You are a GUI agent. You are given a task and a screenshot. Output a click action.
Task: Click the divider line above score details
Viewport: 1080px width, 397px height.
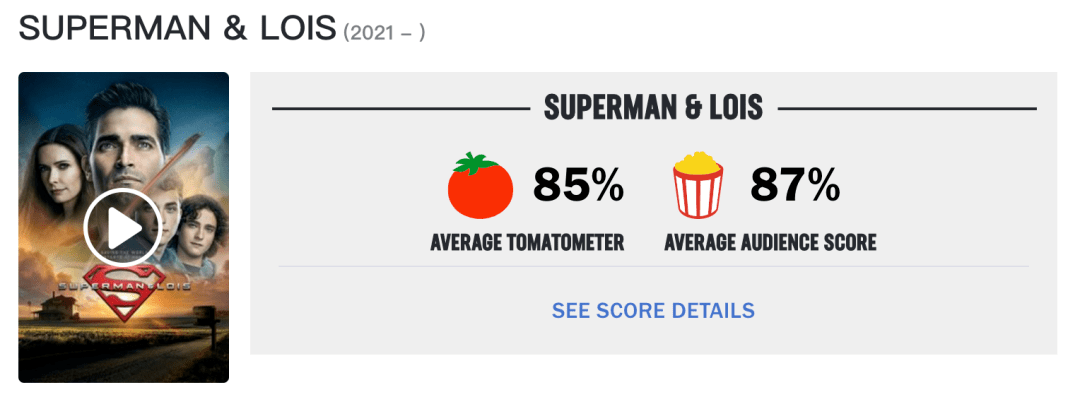click(653, 266)
